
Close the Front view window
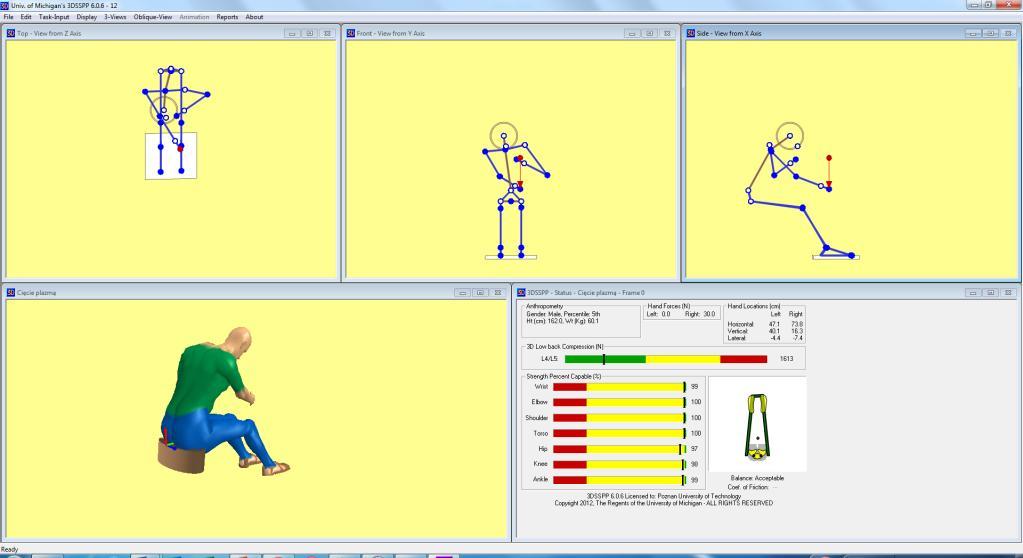pyautogui.click(x=667, y=33)
